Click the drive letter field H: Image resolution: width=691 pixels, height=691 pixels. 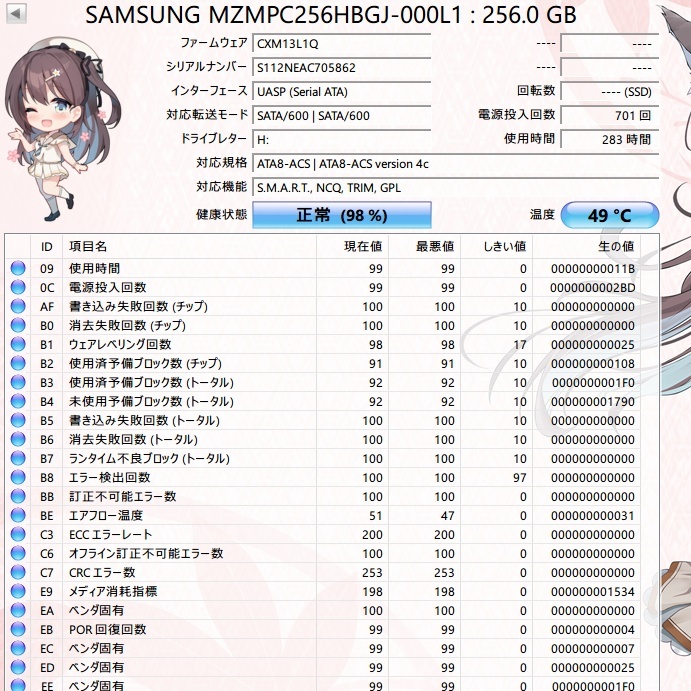(x=342, y=140)
